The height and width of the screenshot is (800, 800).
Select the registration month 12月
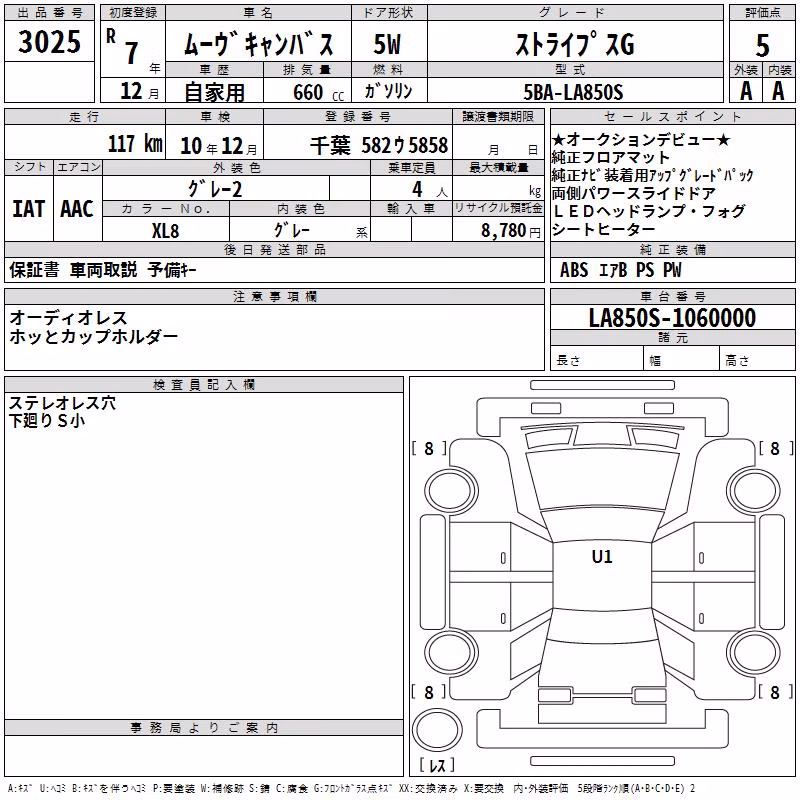[139, 91]
